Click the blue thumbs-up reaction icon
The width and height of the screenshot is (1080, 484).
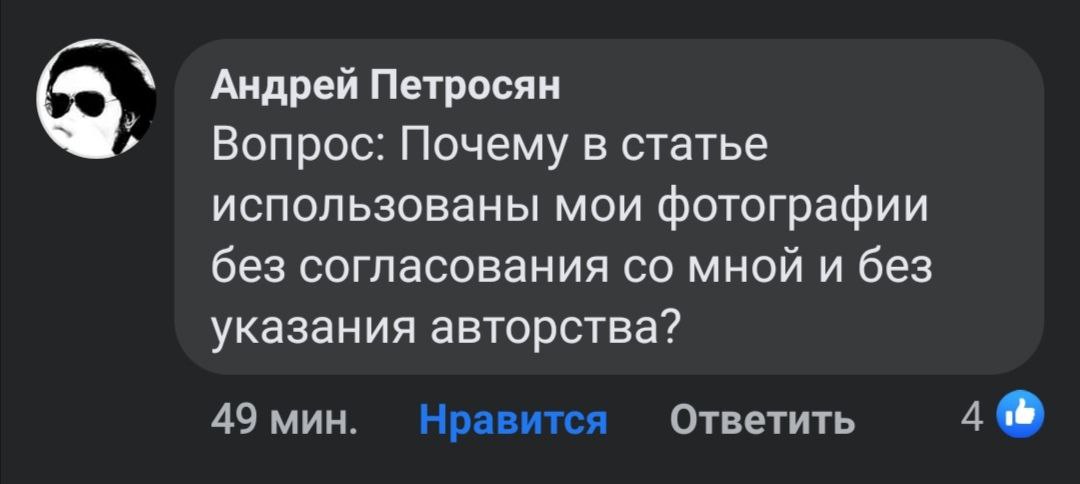click(x=1022, y=416)
